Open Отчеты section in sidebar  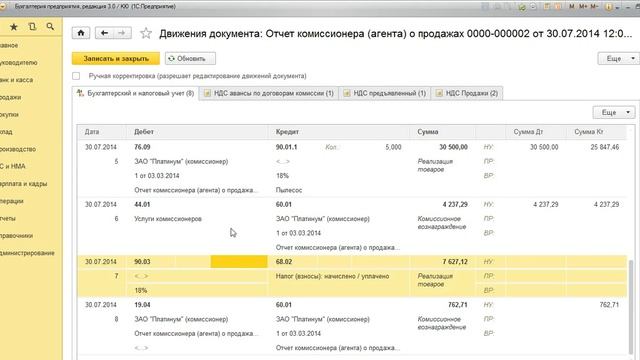tap(8, 218)
